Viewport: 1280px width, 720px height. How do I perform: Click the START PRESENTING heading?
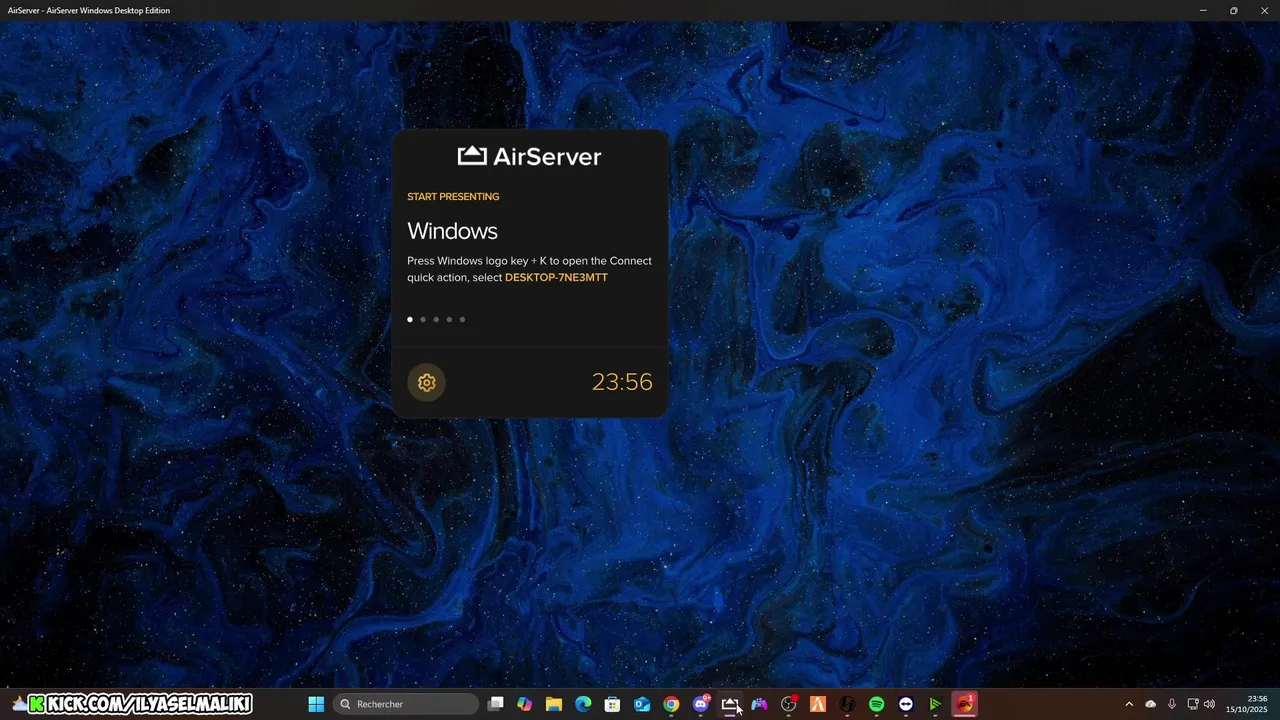coord(453,197)
